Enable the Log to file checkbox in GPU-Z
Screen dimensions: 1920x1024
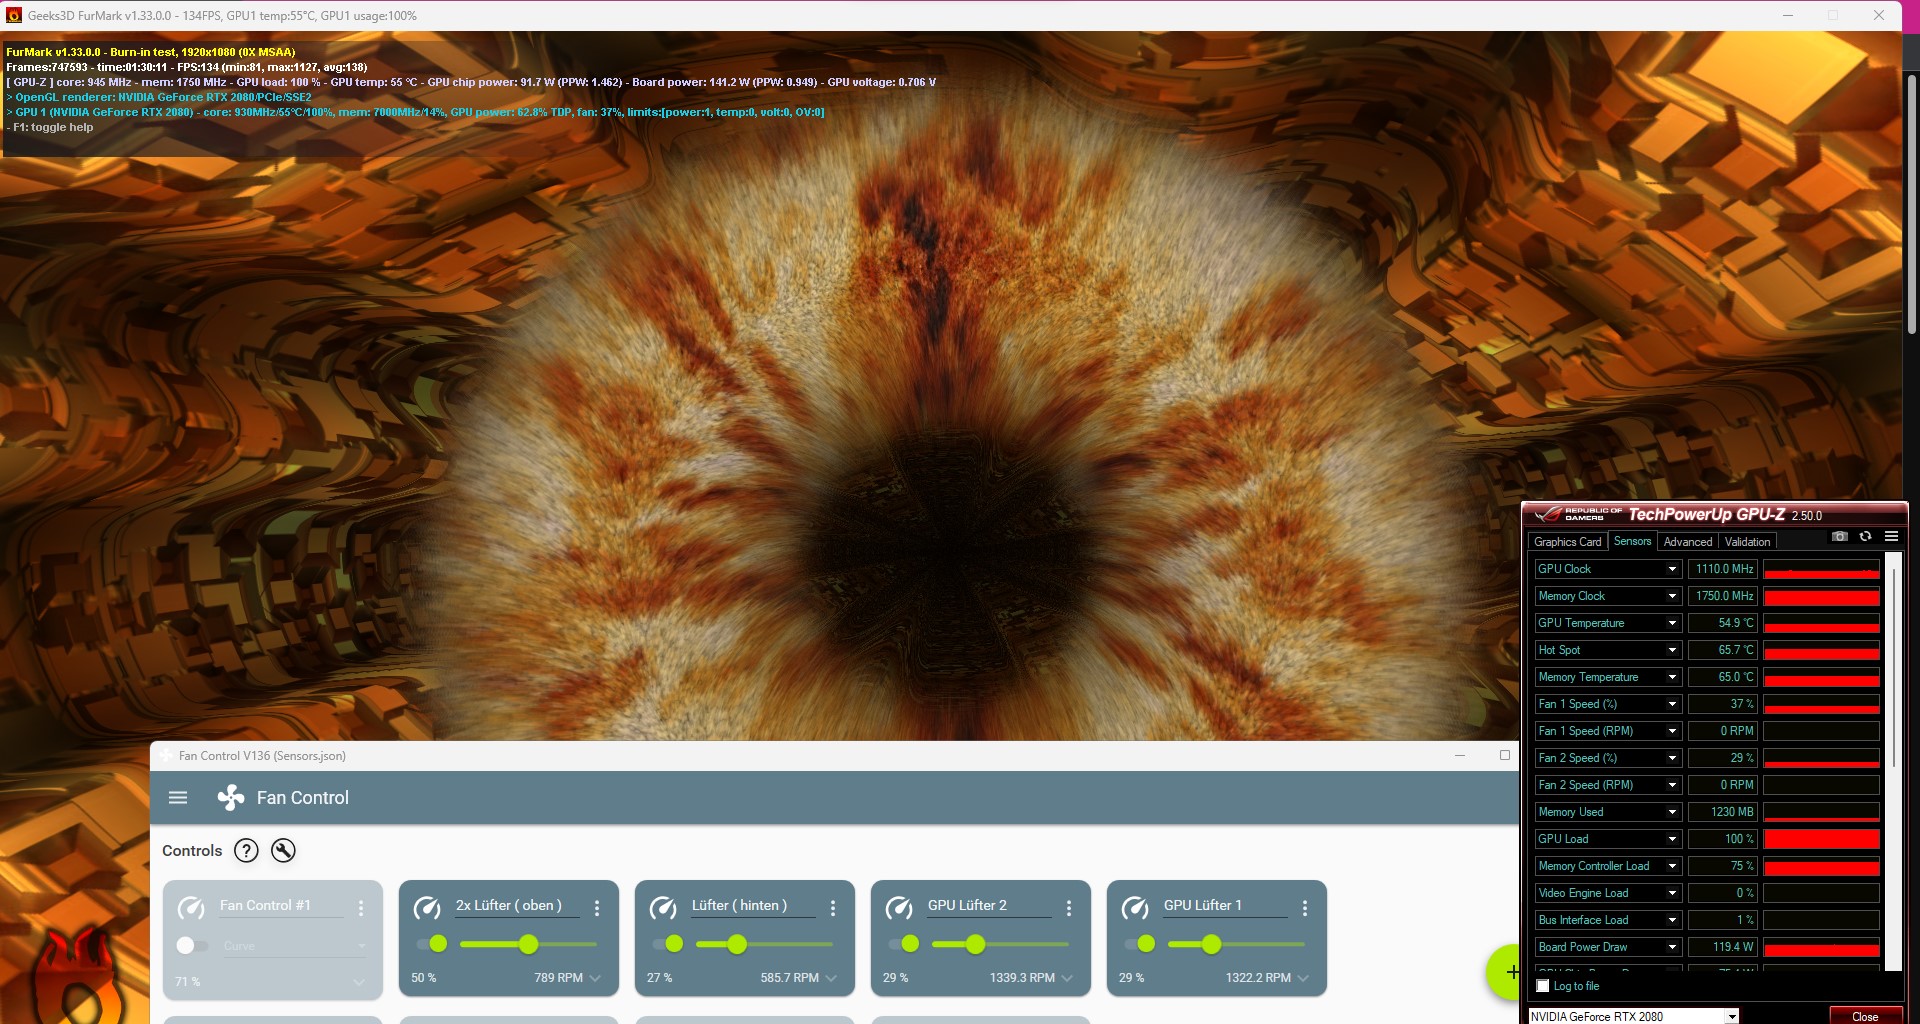tap(1543, 986)
